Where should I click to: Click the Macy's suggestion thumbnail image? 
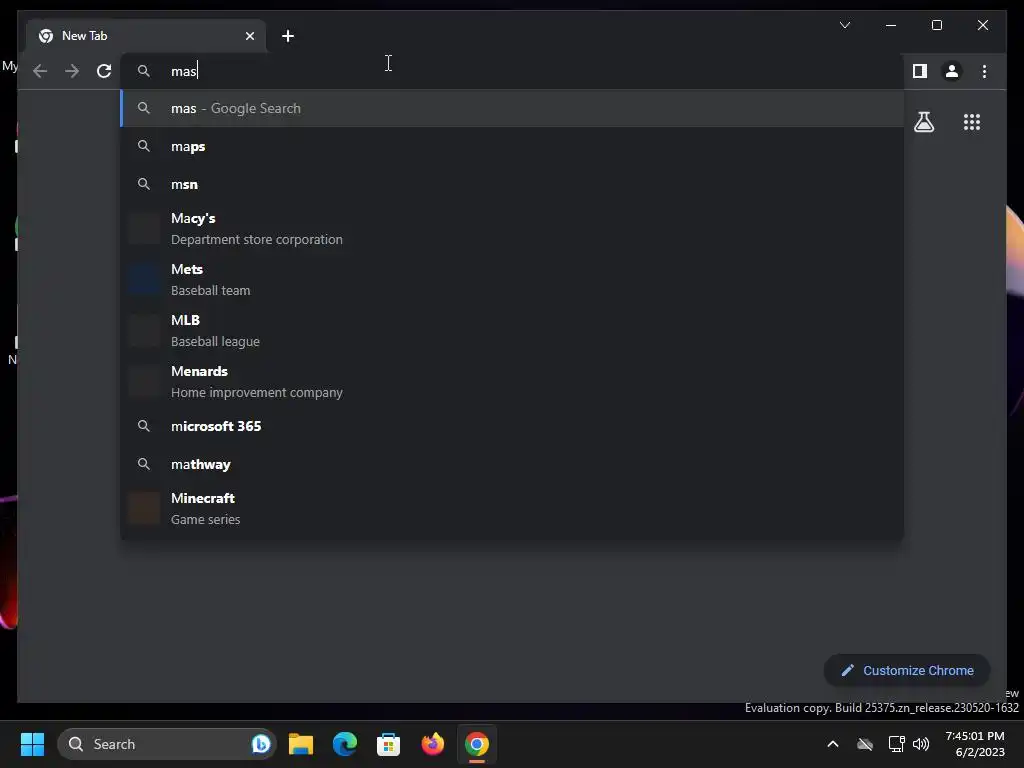[x=144, y=229]
